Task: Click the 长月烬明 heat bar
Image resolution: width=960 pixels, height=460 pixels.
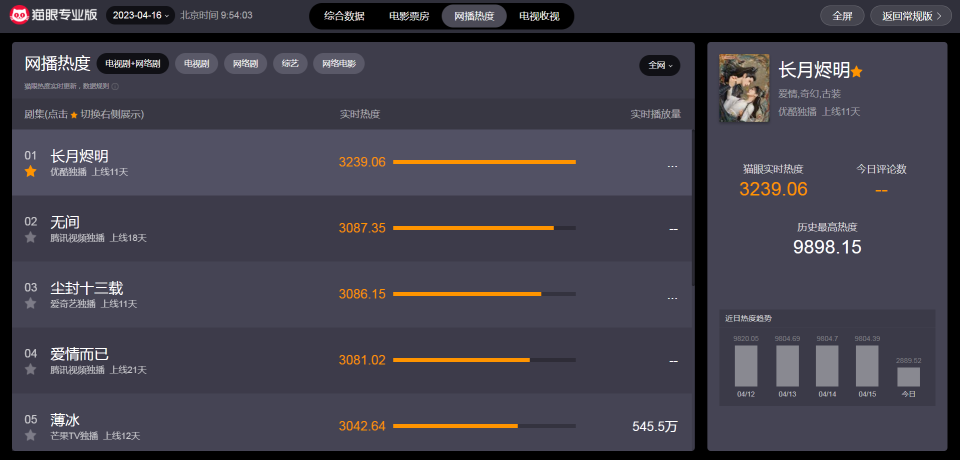Action: point(484,162)
